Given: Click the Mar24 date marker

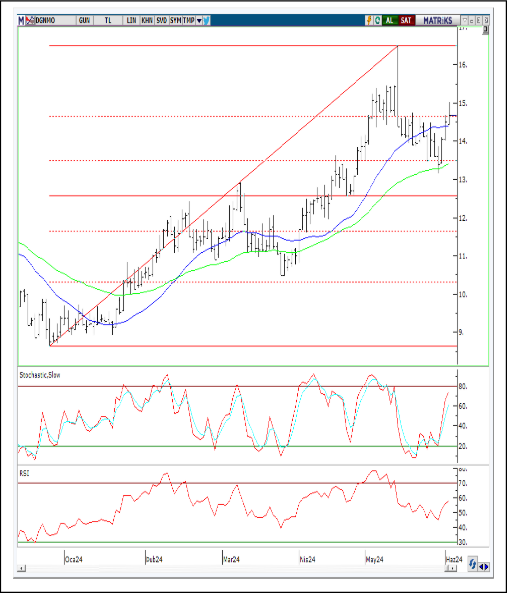Looking at the screenshot, I should tap(231, 559).
